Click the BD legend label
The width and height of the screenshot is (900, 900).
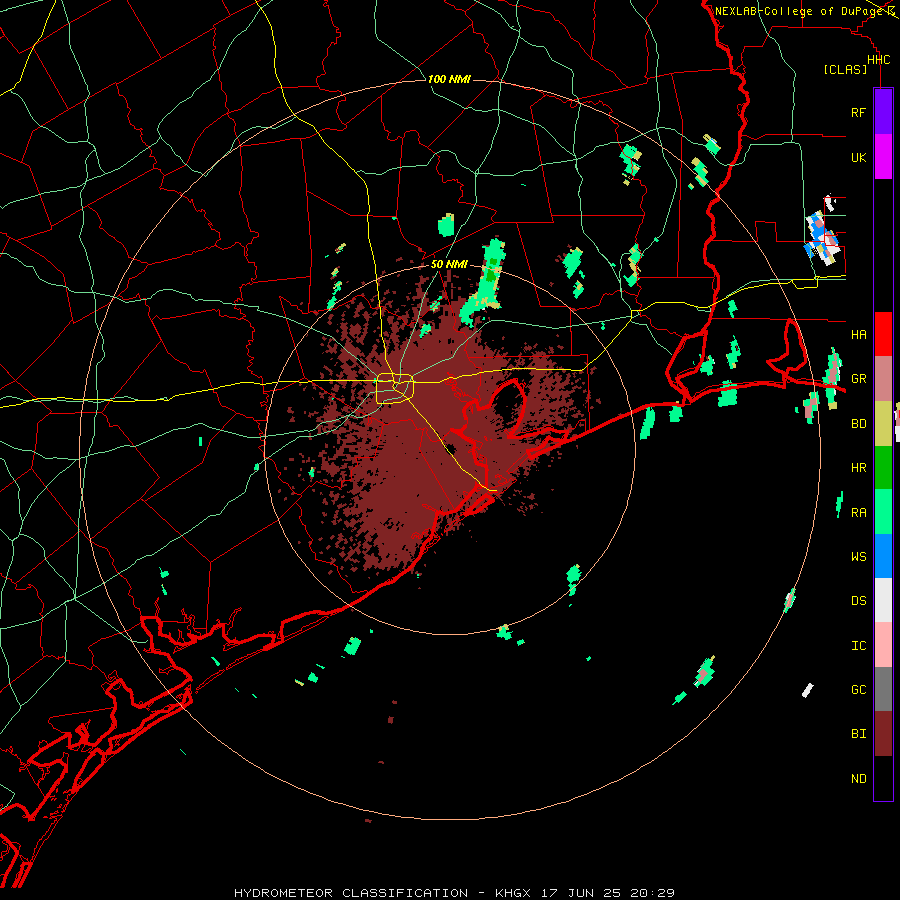click(x=858, y=424)
